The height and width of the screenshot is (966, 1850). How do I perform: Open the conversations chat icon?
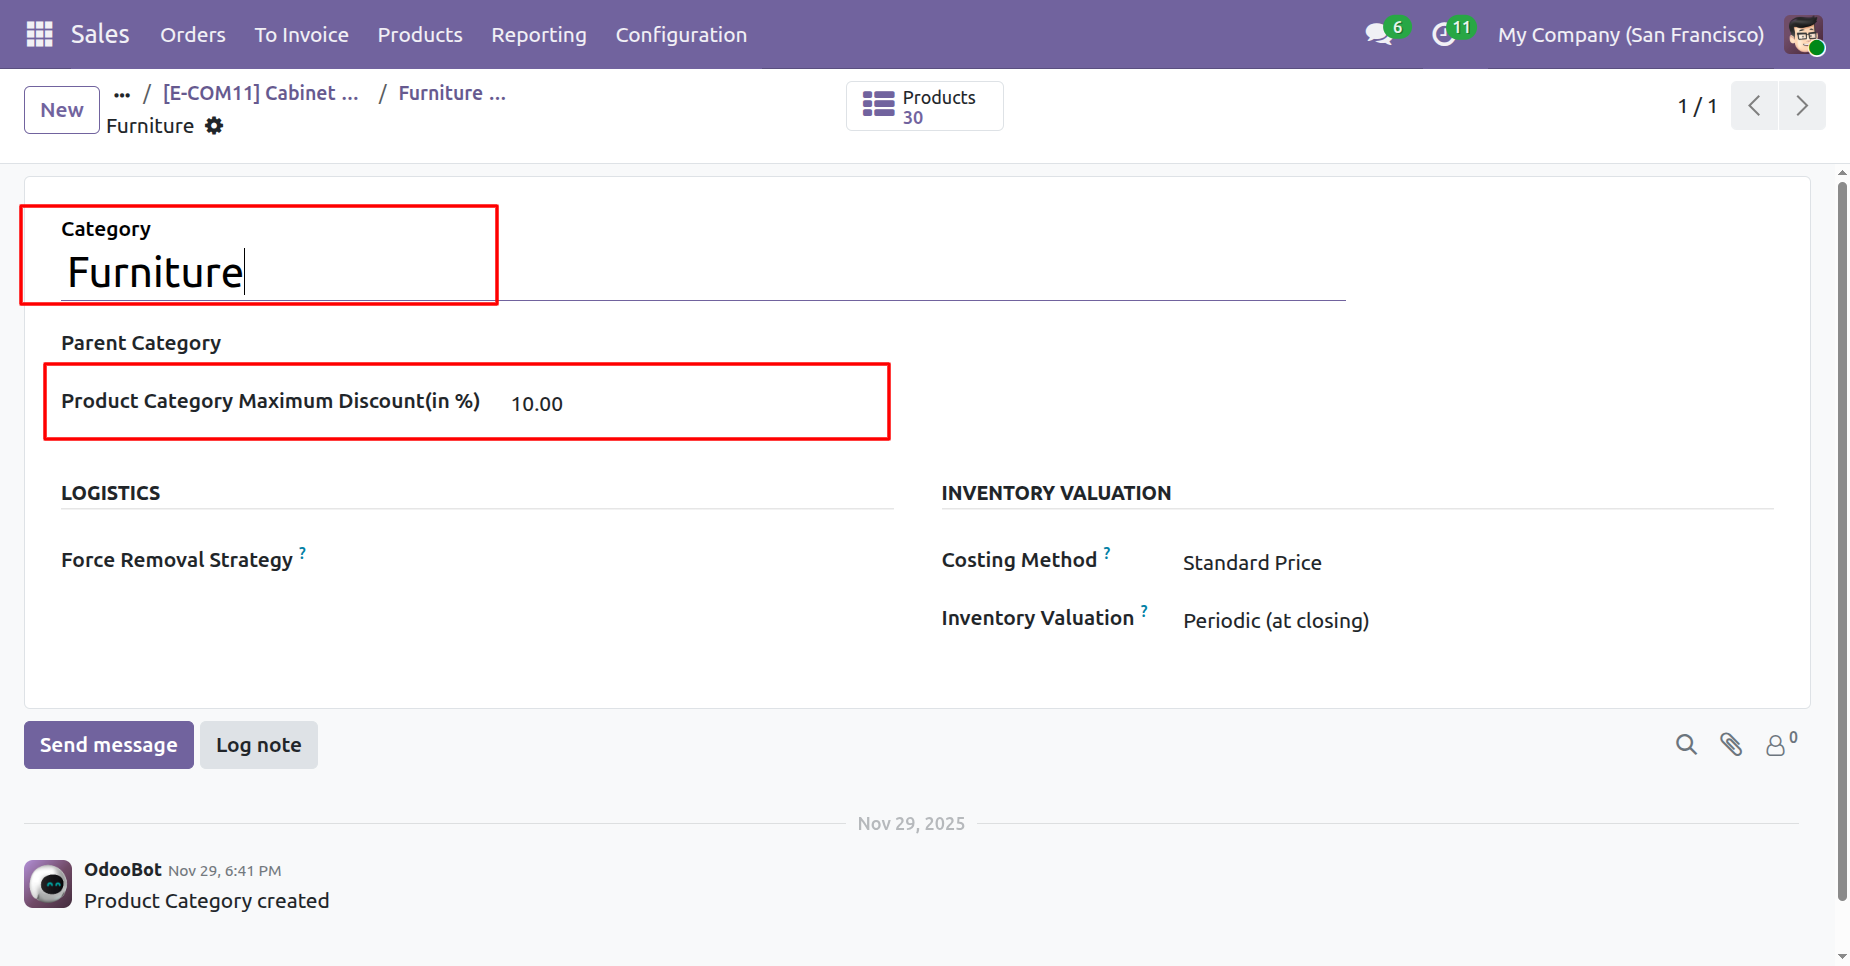[1379, 34]
